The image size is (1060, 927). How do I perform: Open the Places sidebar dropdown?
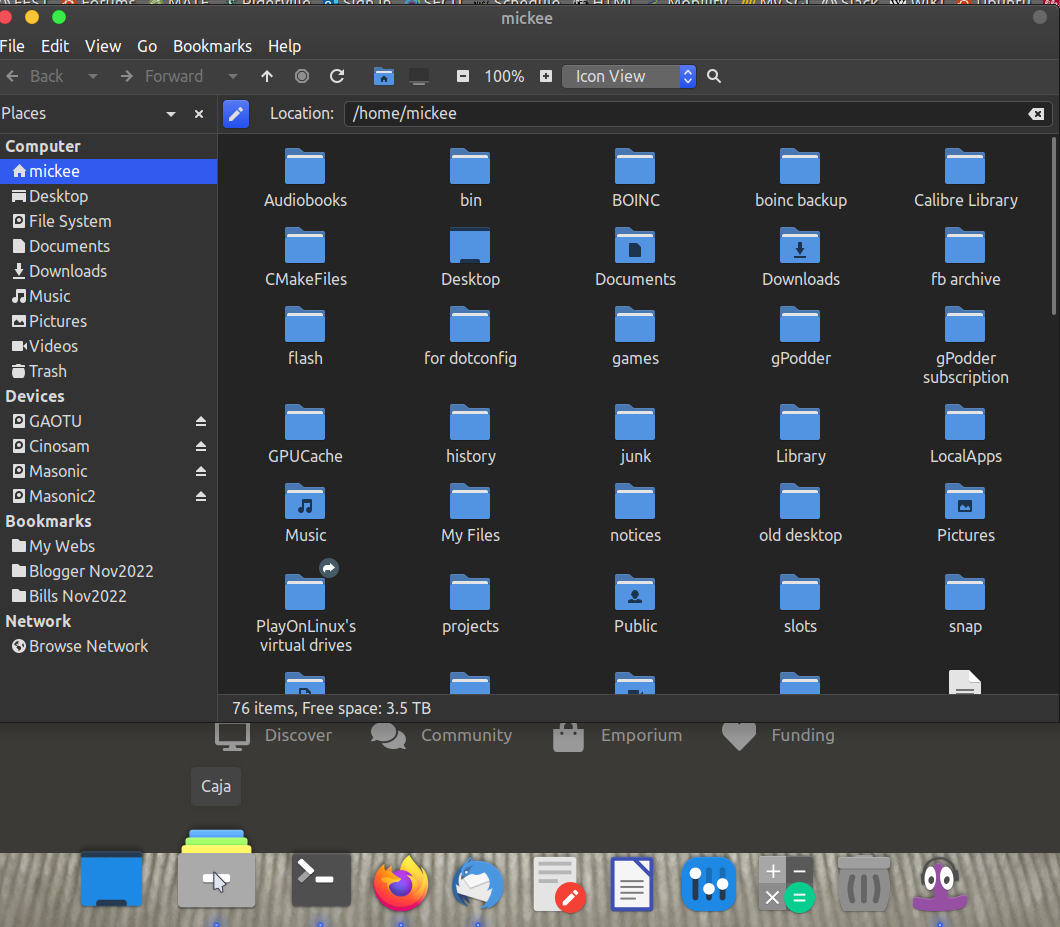point(171,114)
